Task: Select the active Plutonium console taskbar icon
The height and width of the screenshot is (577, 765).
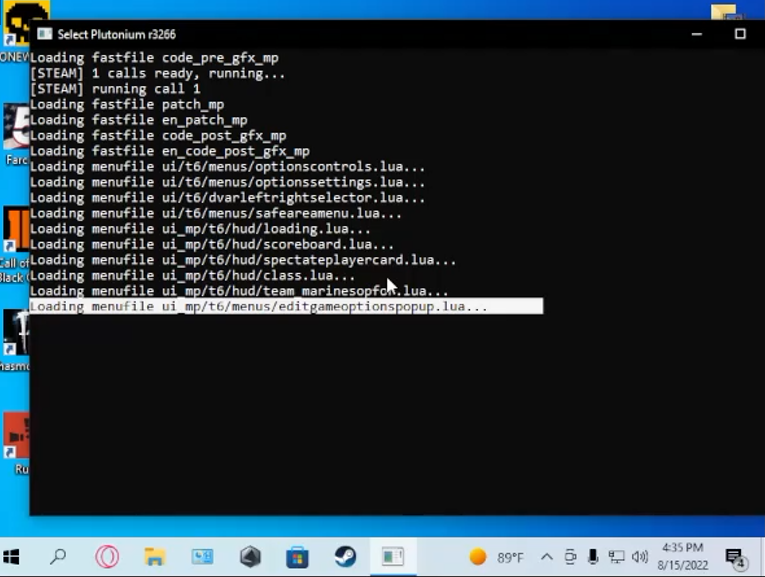Action: pyautogui.click(x=393, y=557)
